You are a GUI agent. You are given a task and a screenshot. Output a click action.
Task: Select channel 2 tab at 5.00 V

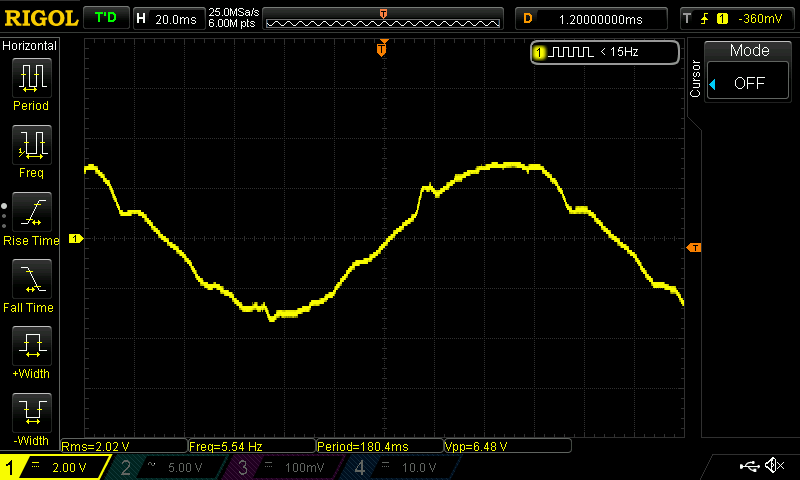pos(166,467)
